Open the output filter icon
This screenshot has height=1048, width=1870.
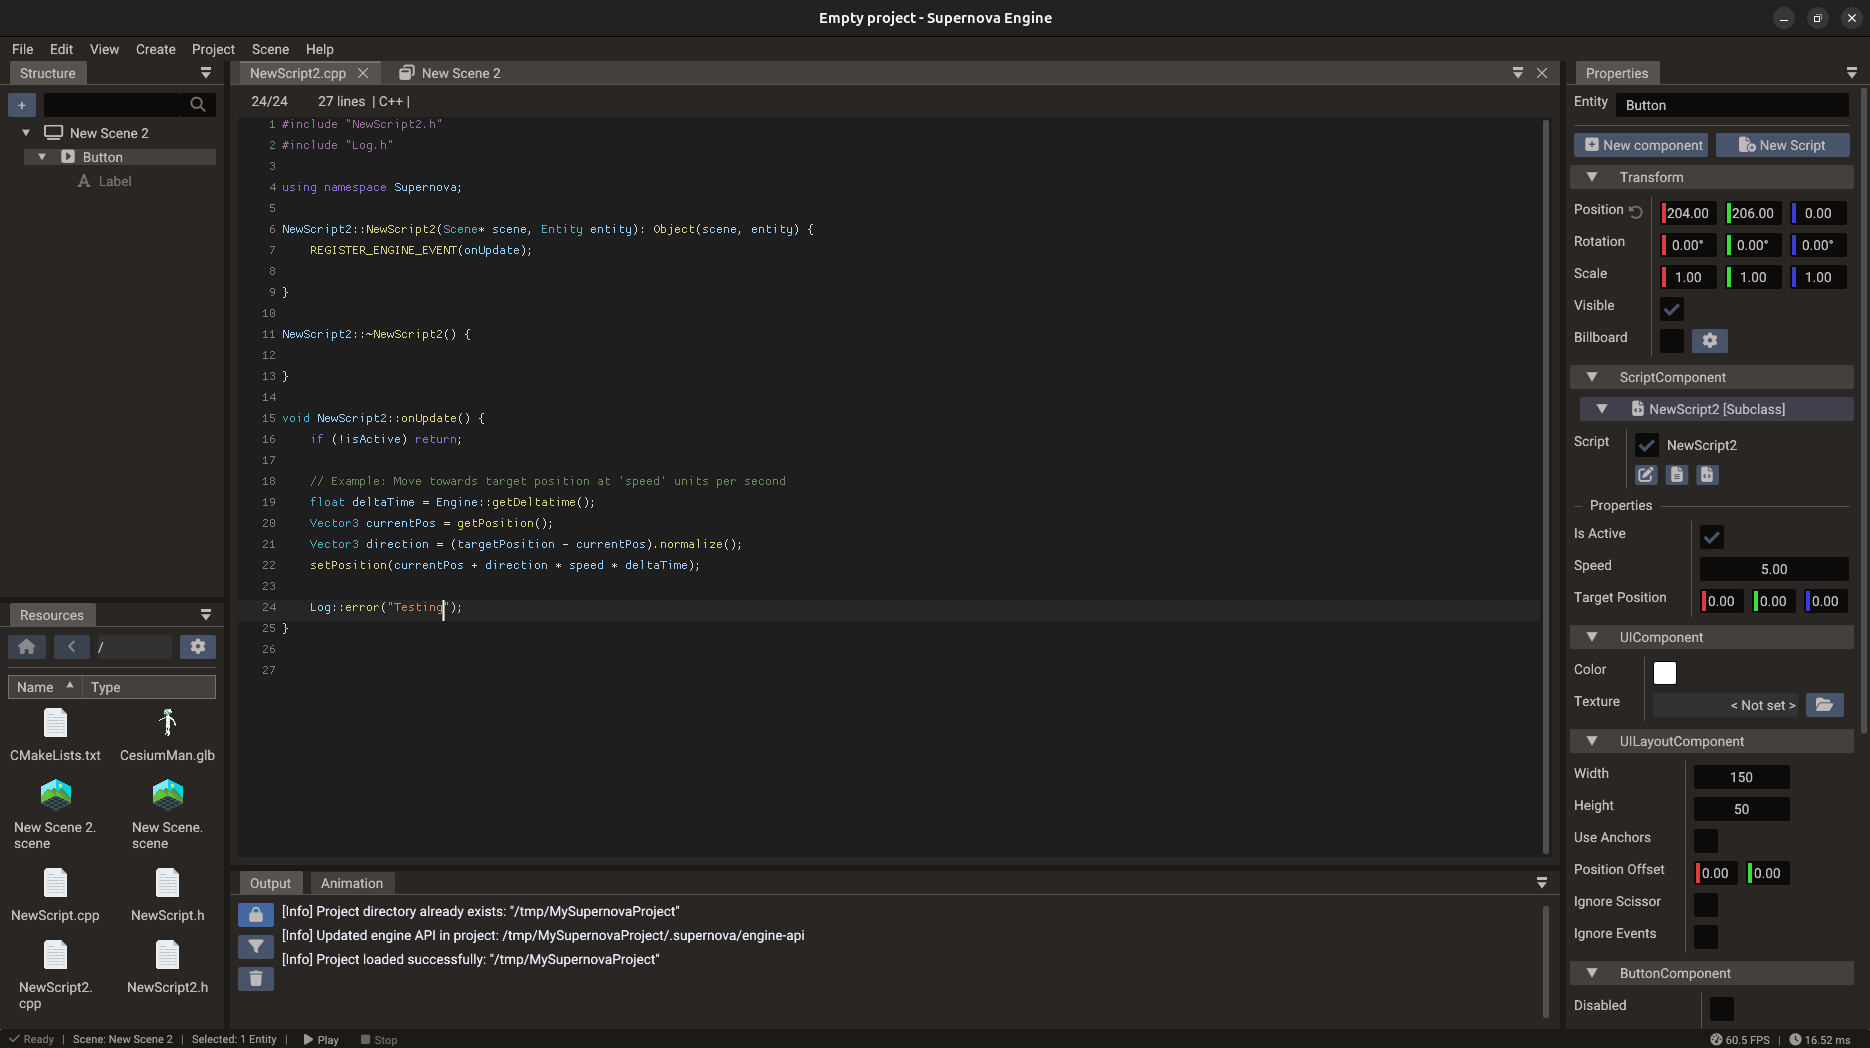click(x=255, y=946)
